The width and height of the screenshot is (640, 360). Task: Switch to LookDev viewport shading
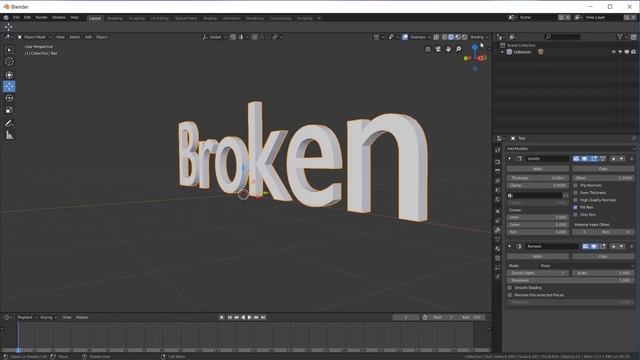[458, 37]
